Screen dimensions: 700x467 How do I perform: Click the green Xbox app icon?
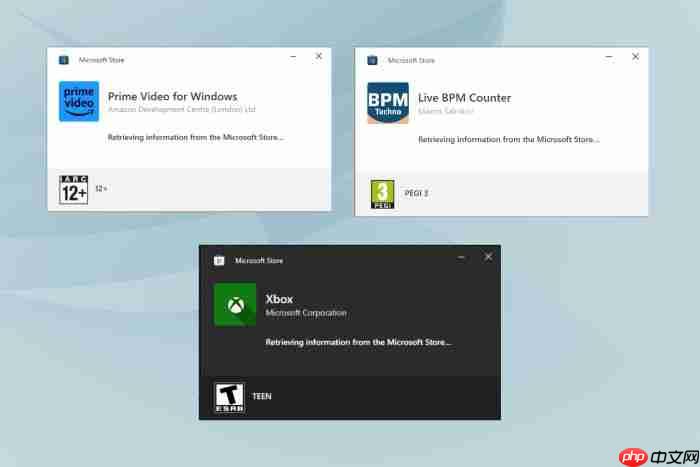pos(234,304)
